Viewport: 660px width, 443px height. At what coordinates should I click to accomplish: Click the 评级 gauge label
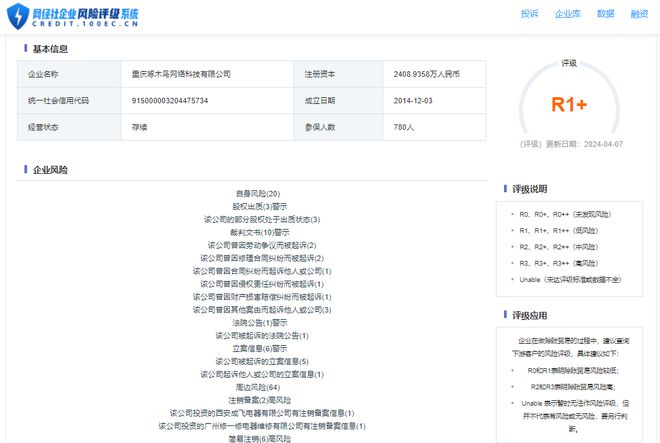coord(569,63)
